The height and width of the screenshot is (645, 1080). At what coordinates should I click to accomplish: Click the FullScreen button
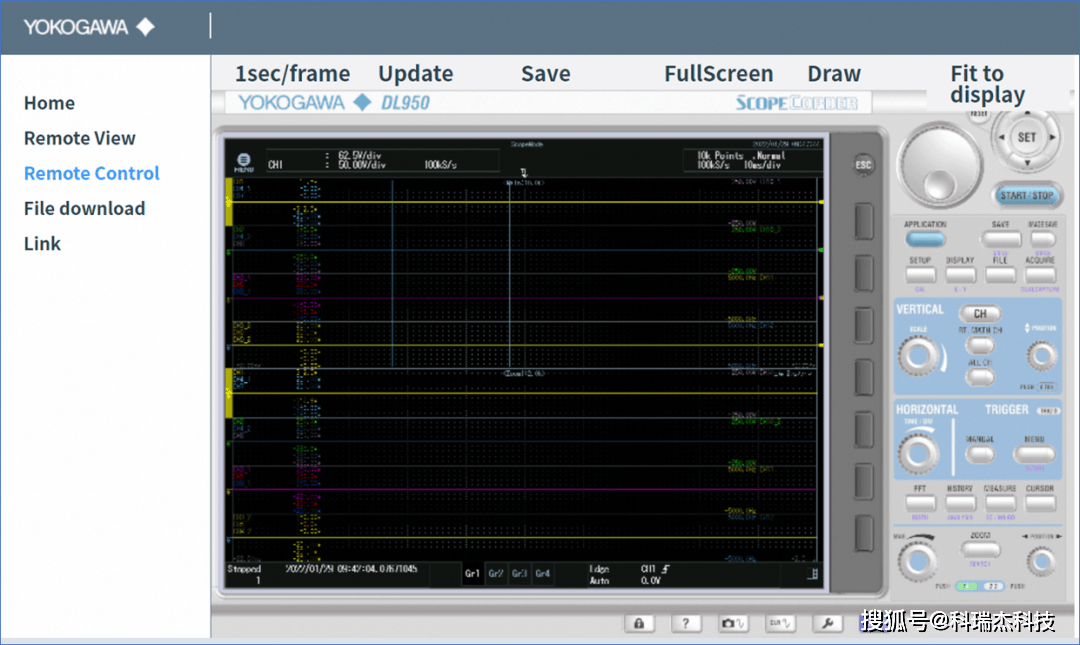tap(718, 74)
